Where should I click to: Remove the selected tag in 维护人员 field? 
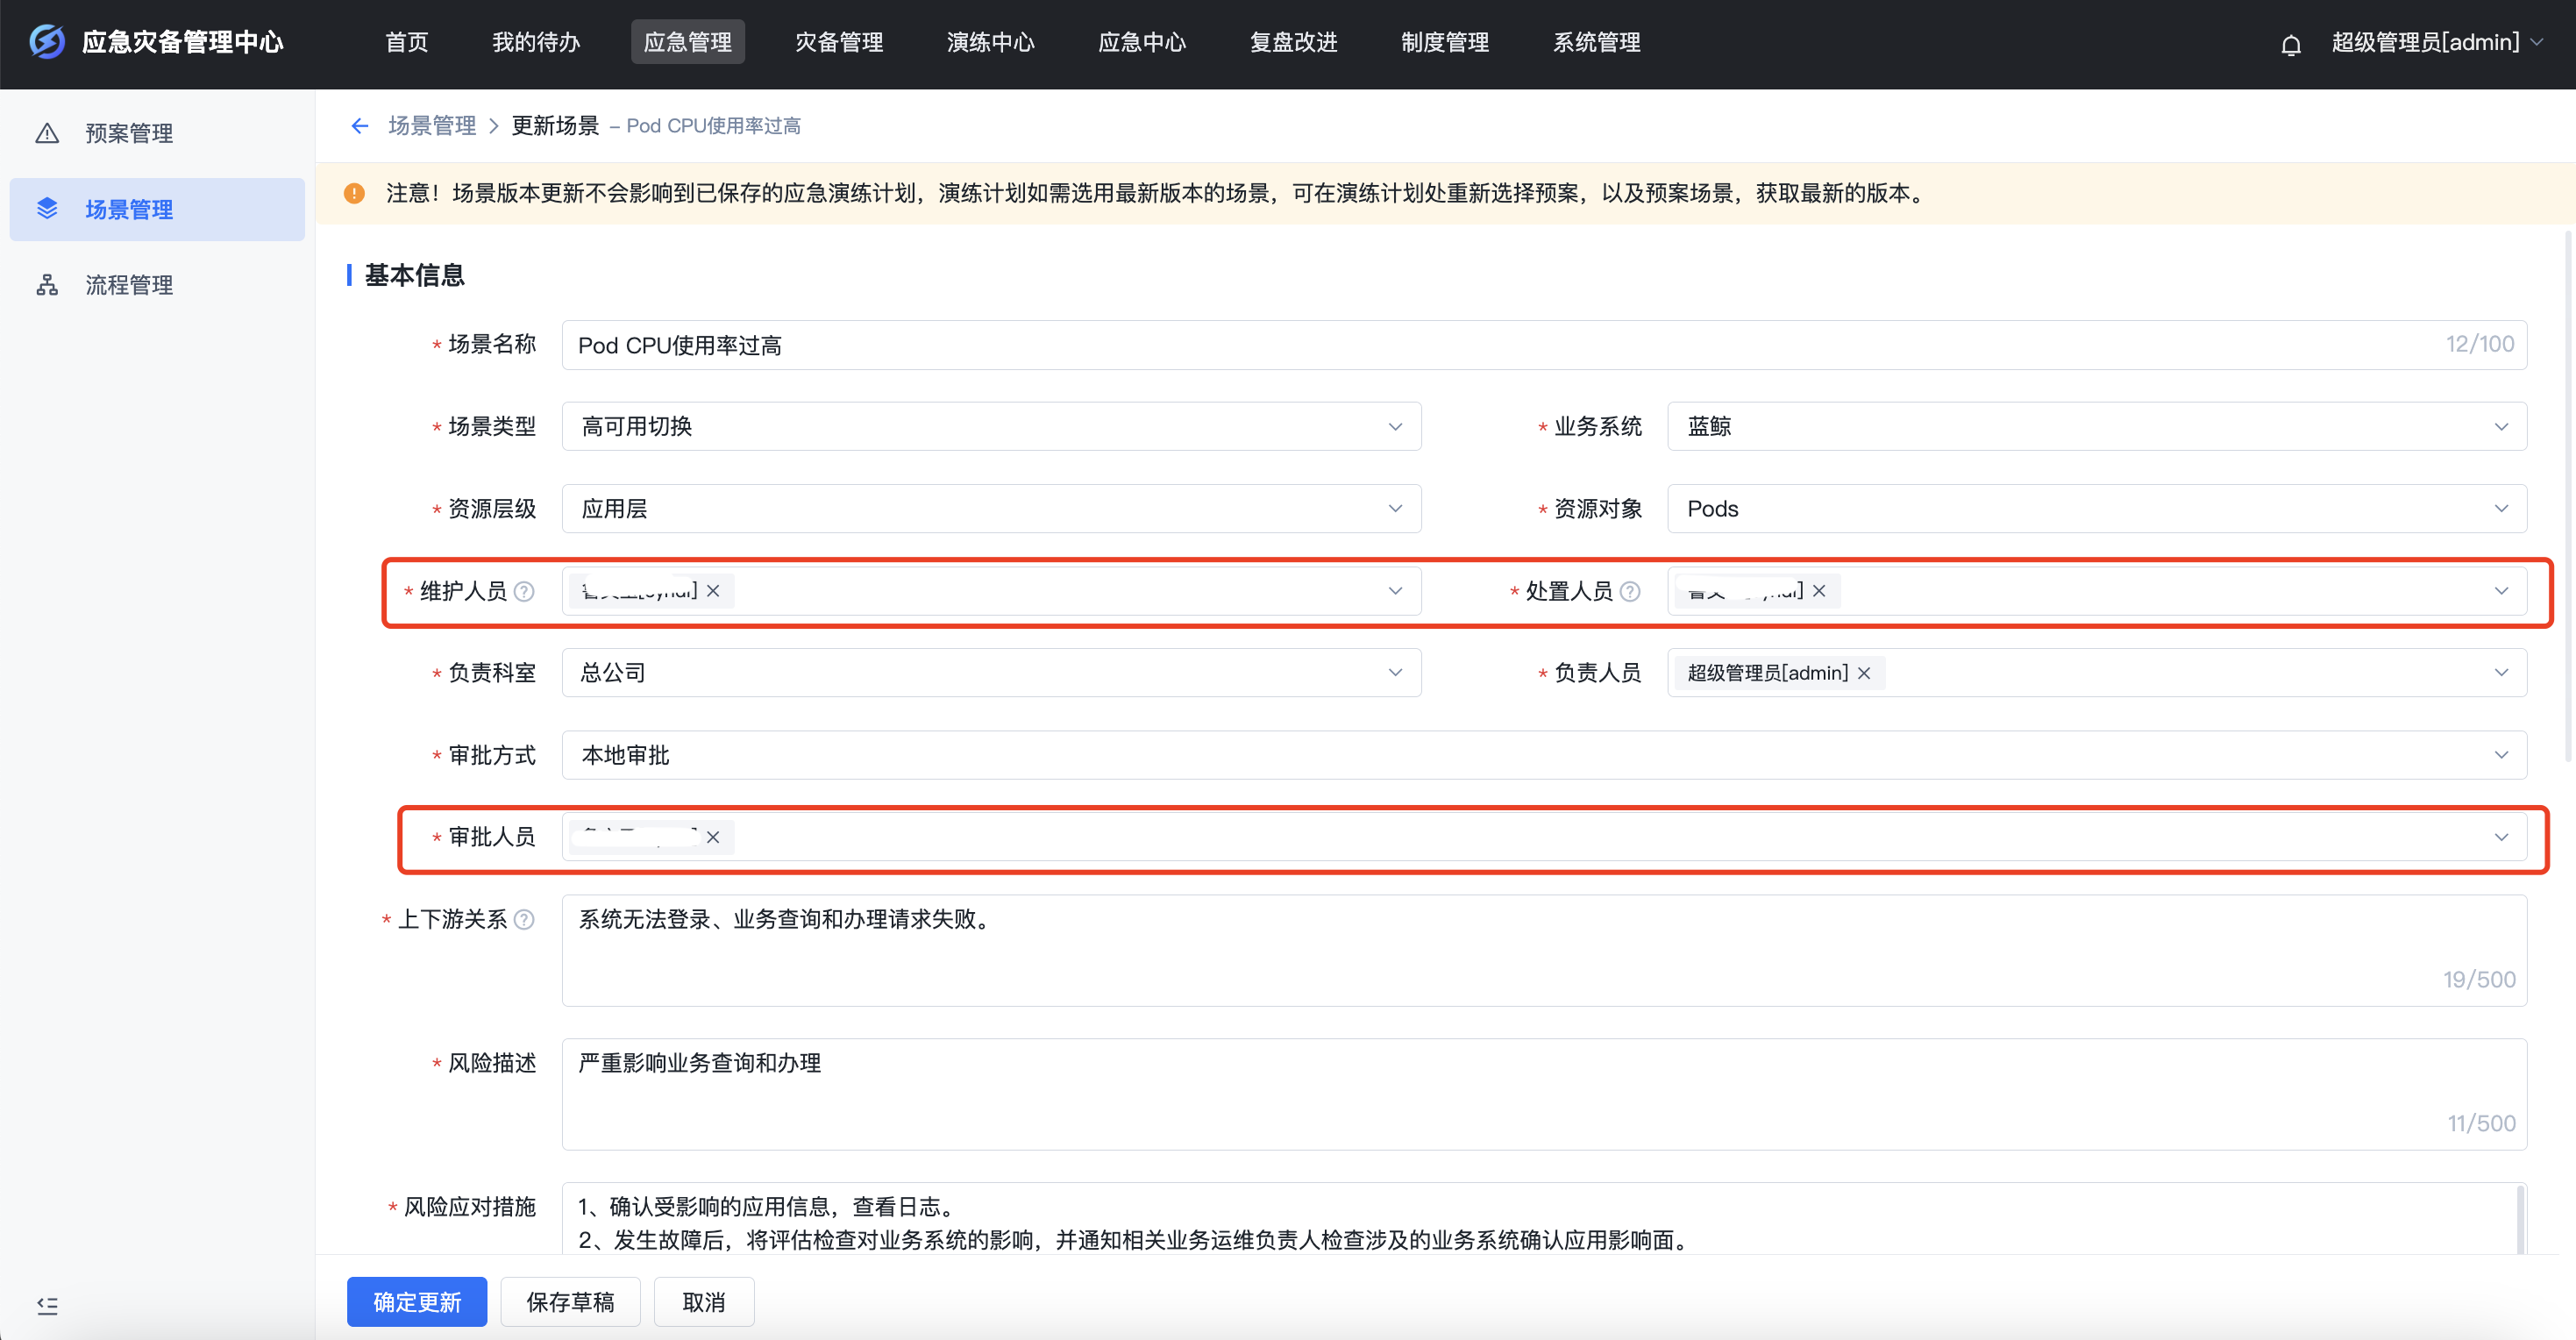pos(713,591)
